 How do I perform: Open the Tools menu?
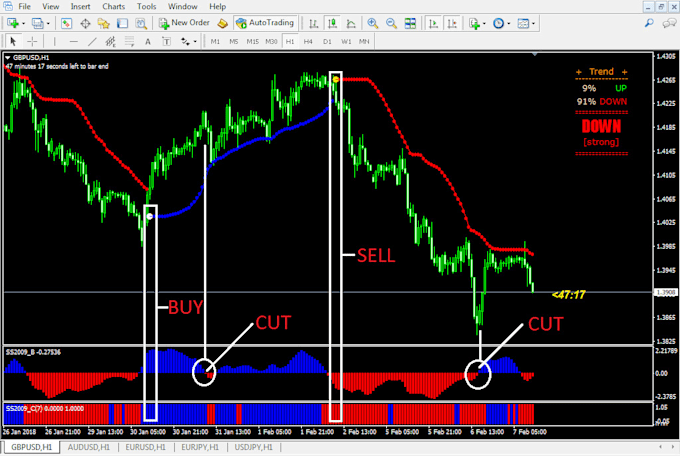[x=147, y=7]
